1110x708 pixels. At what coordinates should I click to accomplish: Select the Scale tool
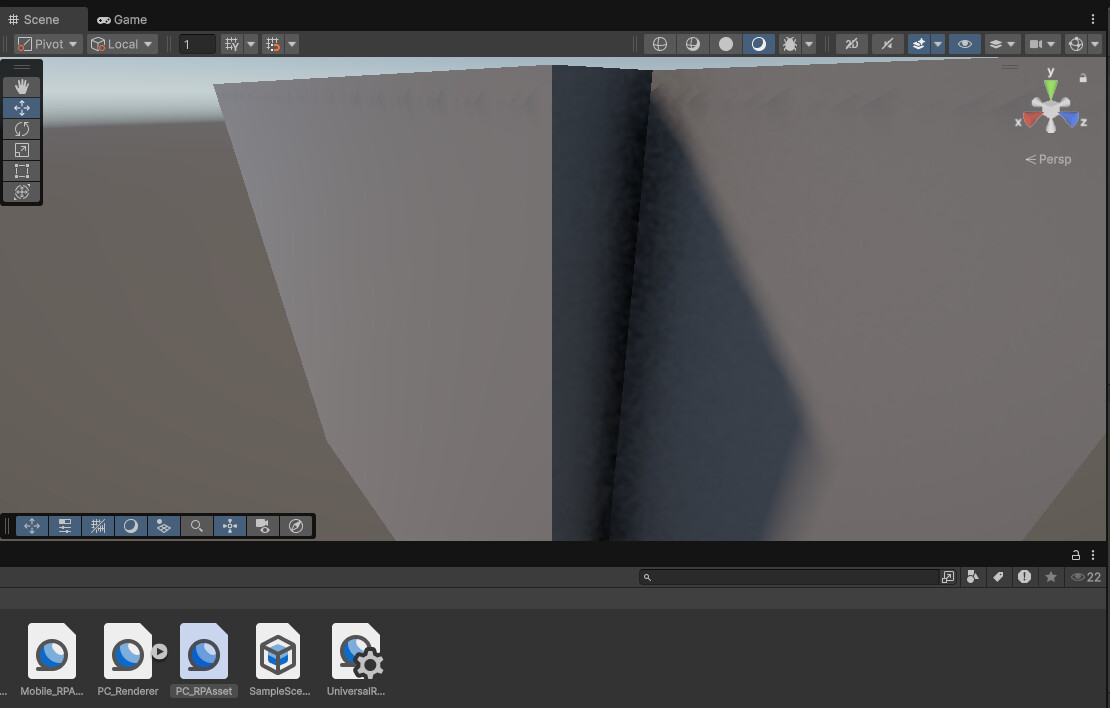(22, 150)
